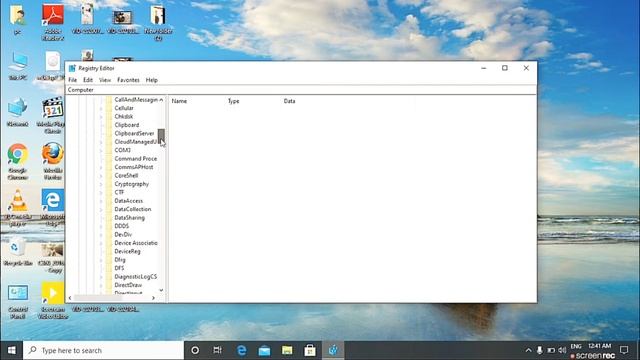Expand the CoreShell registry key
This screenshot has width=640, height=360.
pyautogui.click(x=101, y=176)
